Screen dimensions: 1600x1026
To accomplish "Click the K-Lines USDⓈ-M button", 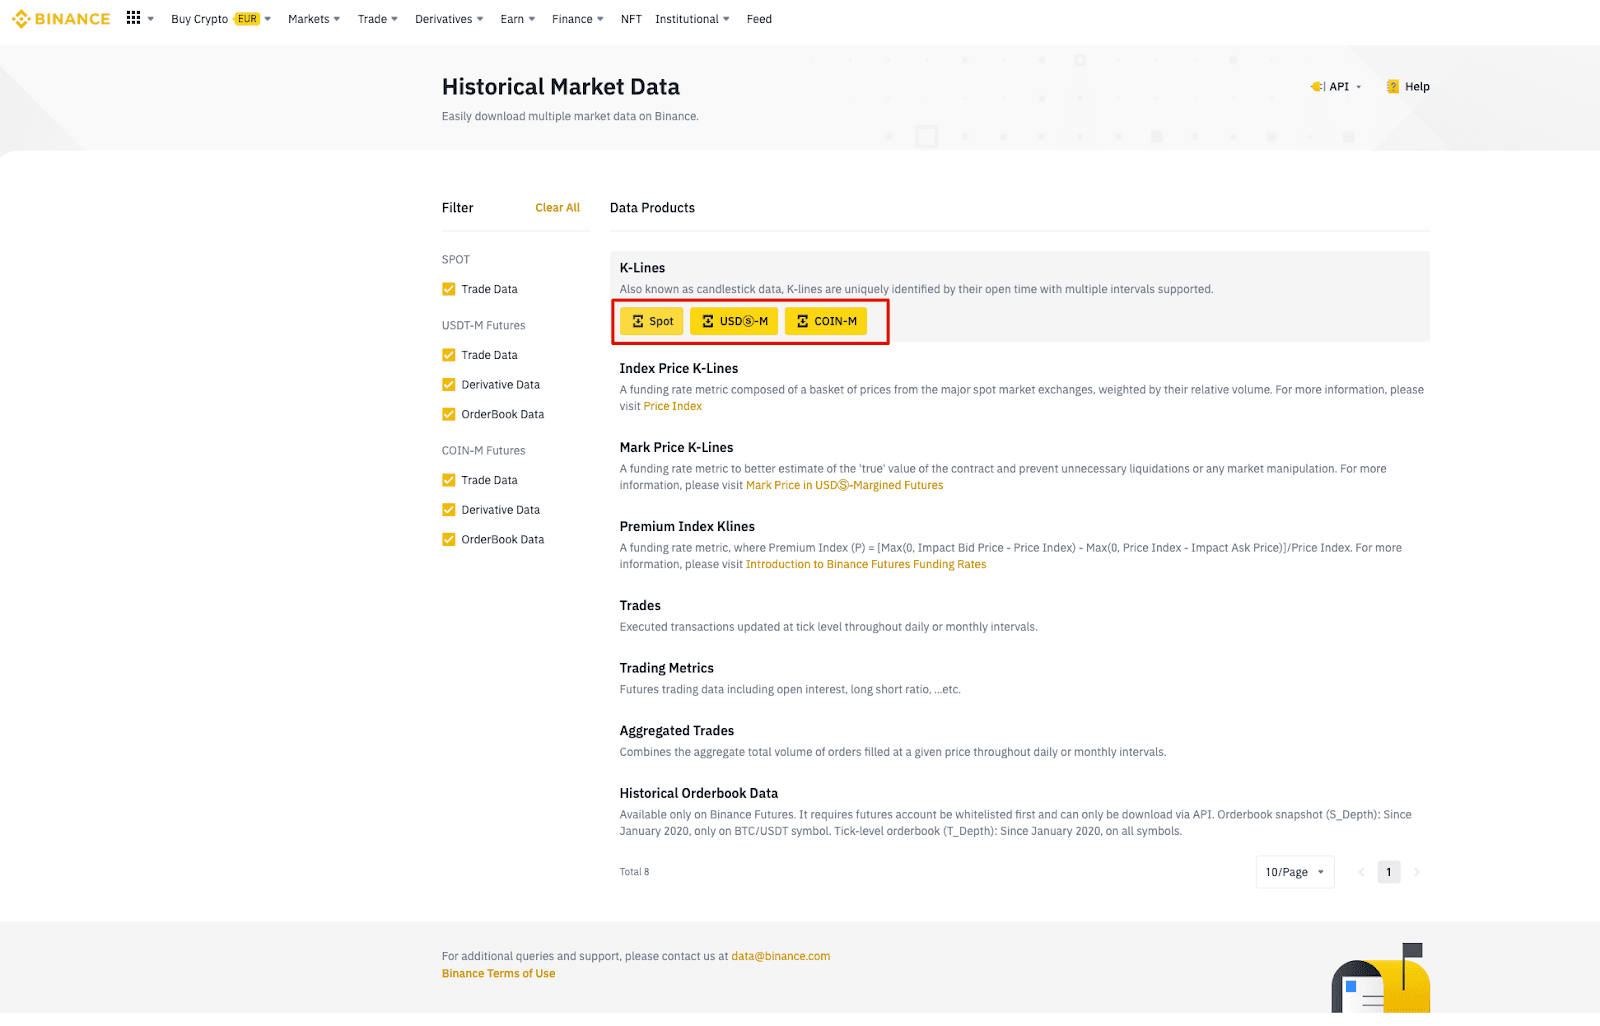I will (x=734, y=321).
